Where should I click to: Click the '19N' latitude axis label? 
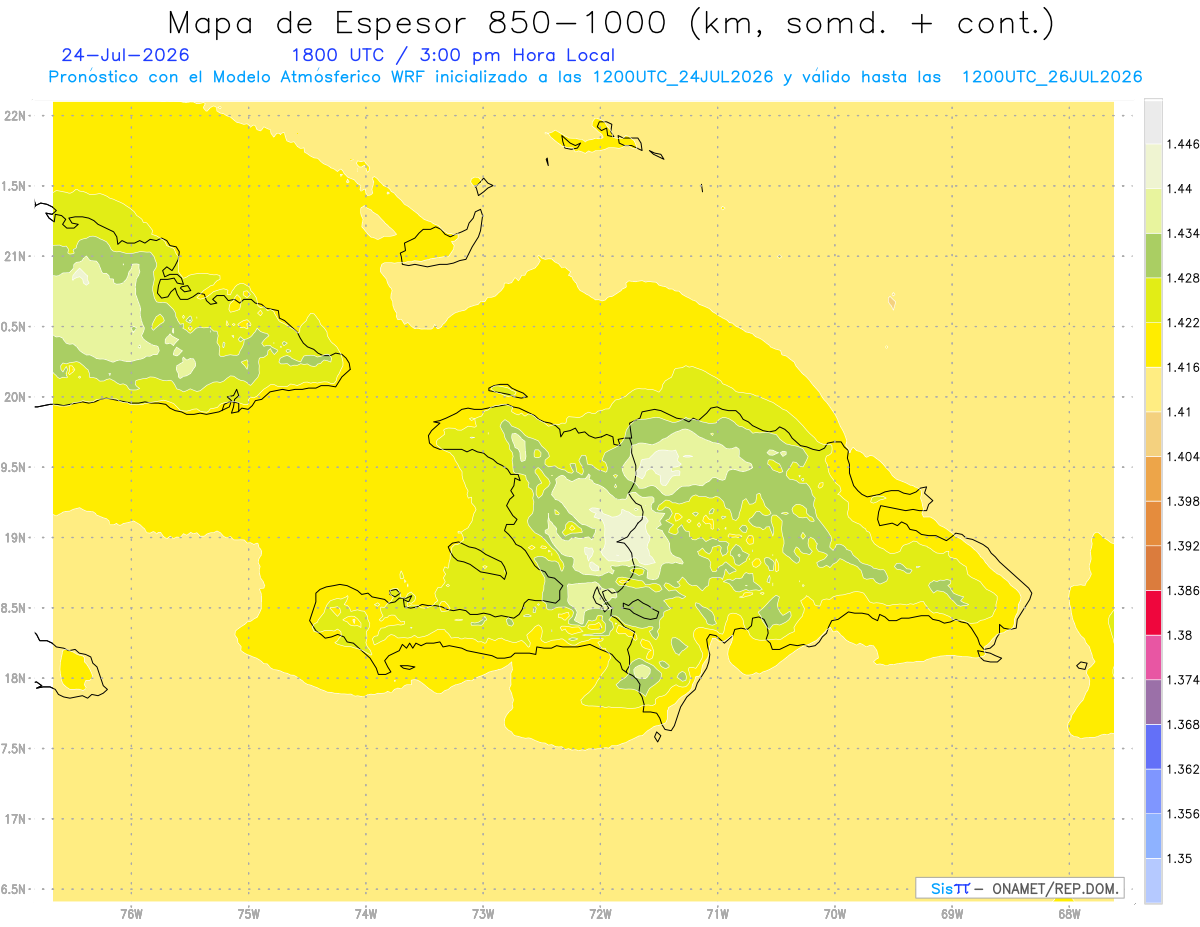point(16,537)
